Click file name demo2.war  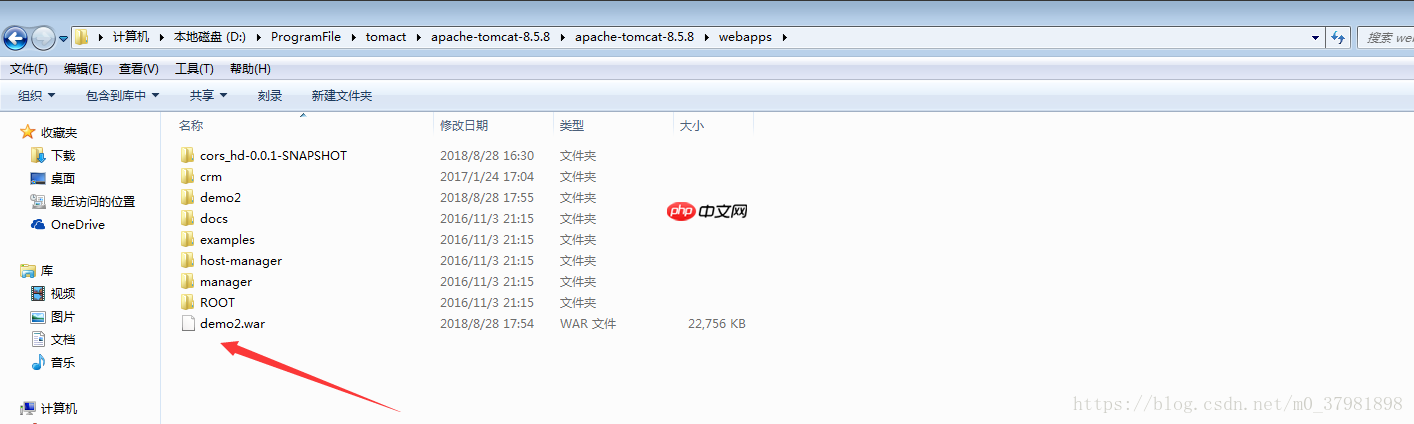tap(232, 323)
